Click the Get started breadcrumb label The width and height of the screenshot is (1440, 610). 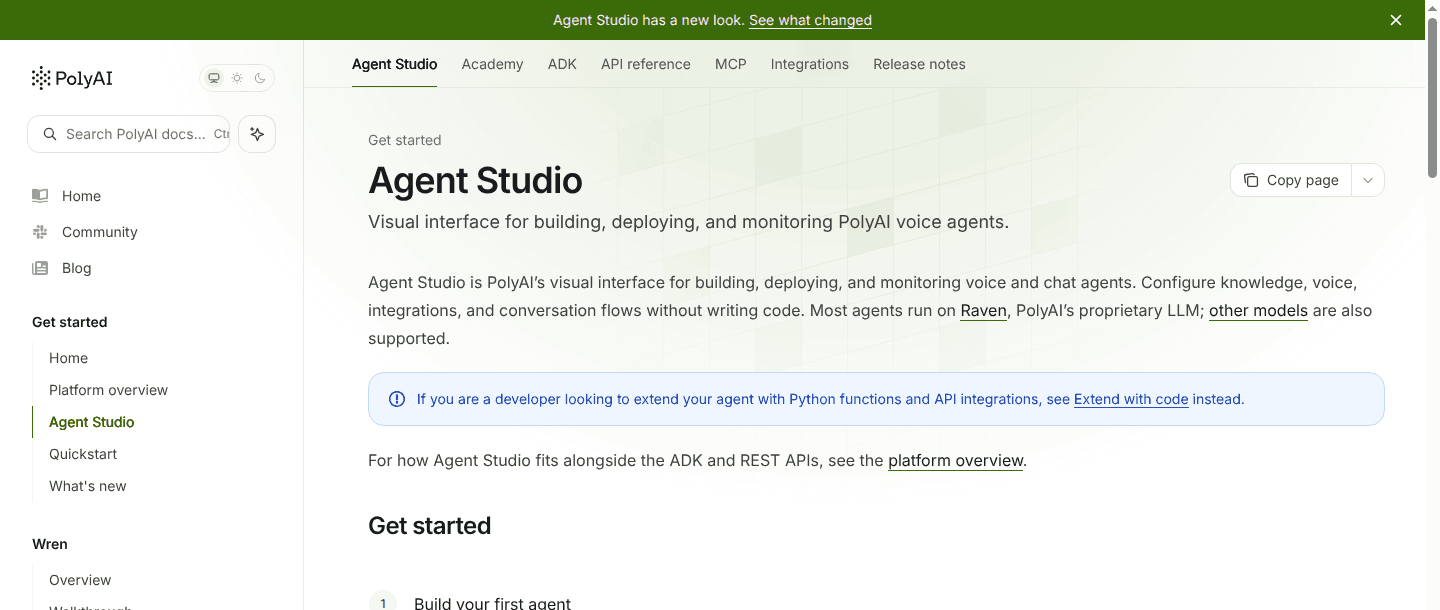pos(404,140)
